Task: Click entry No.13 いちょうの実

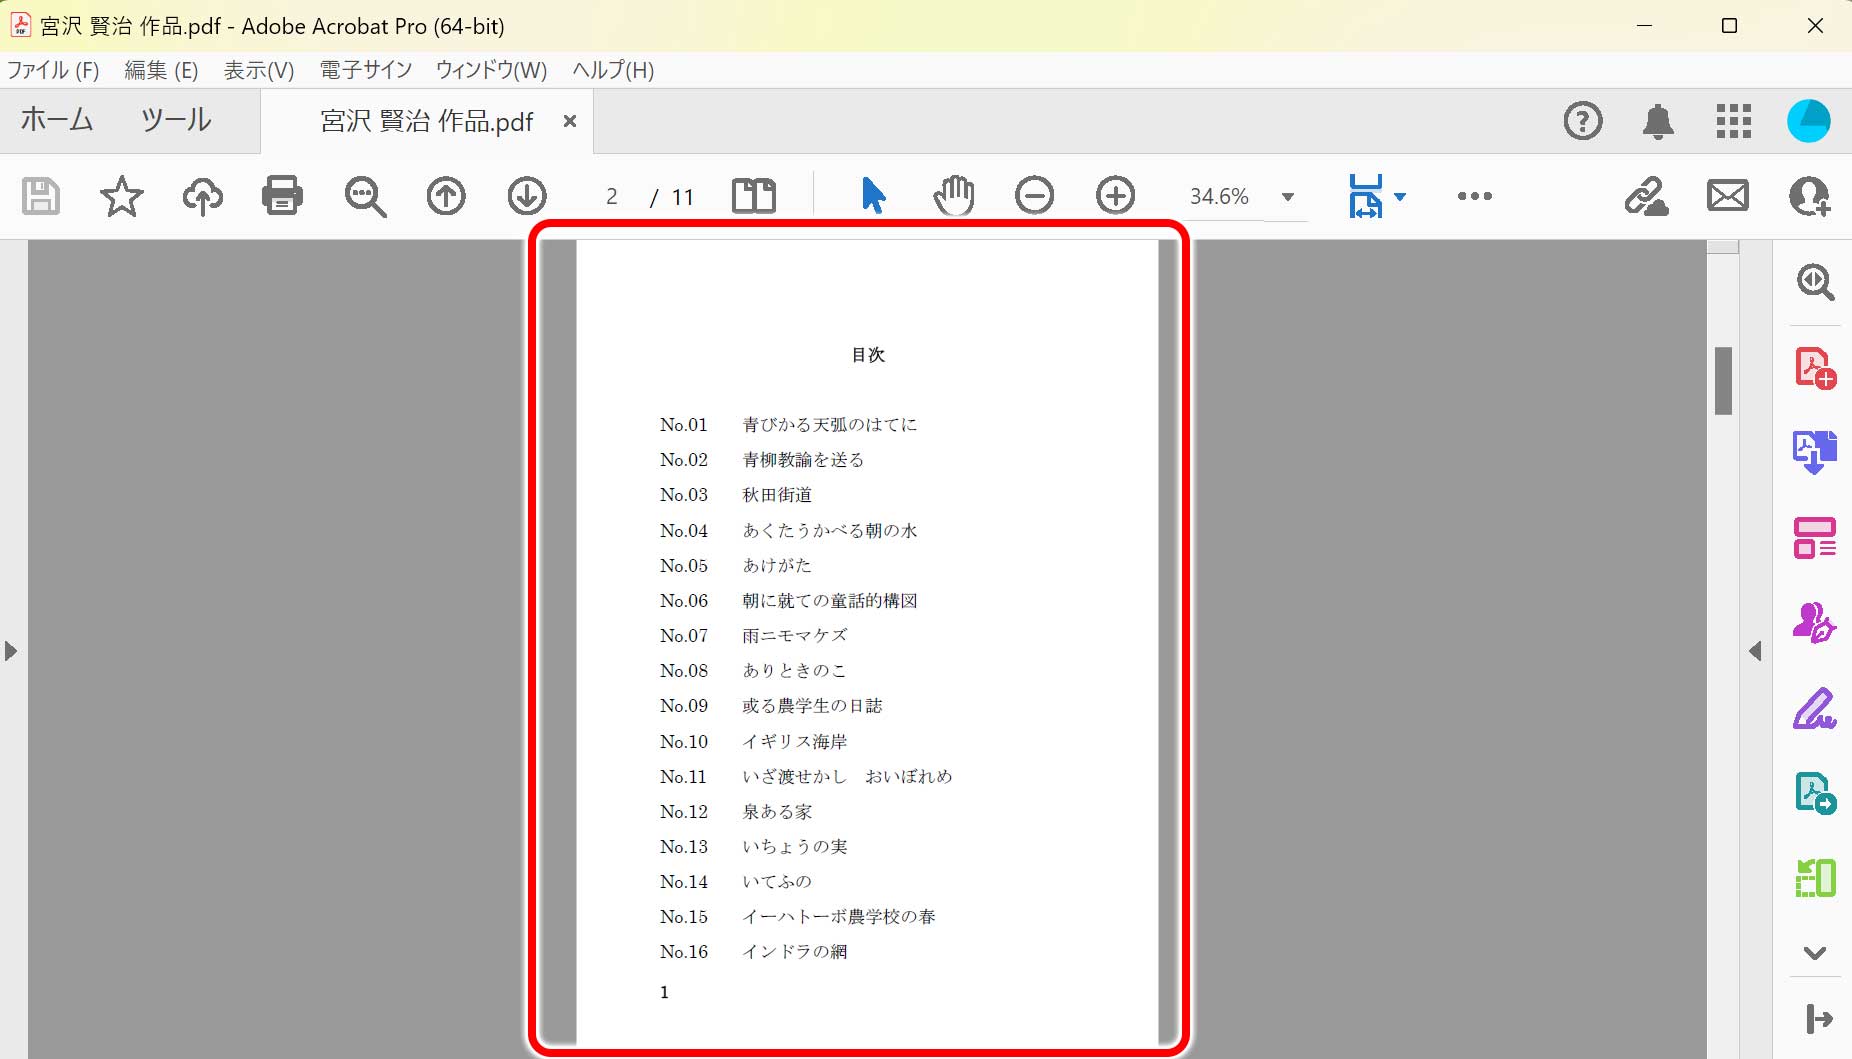Action: [753, 847]
